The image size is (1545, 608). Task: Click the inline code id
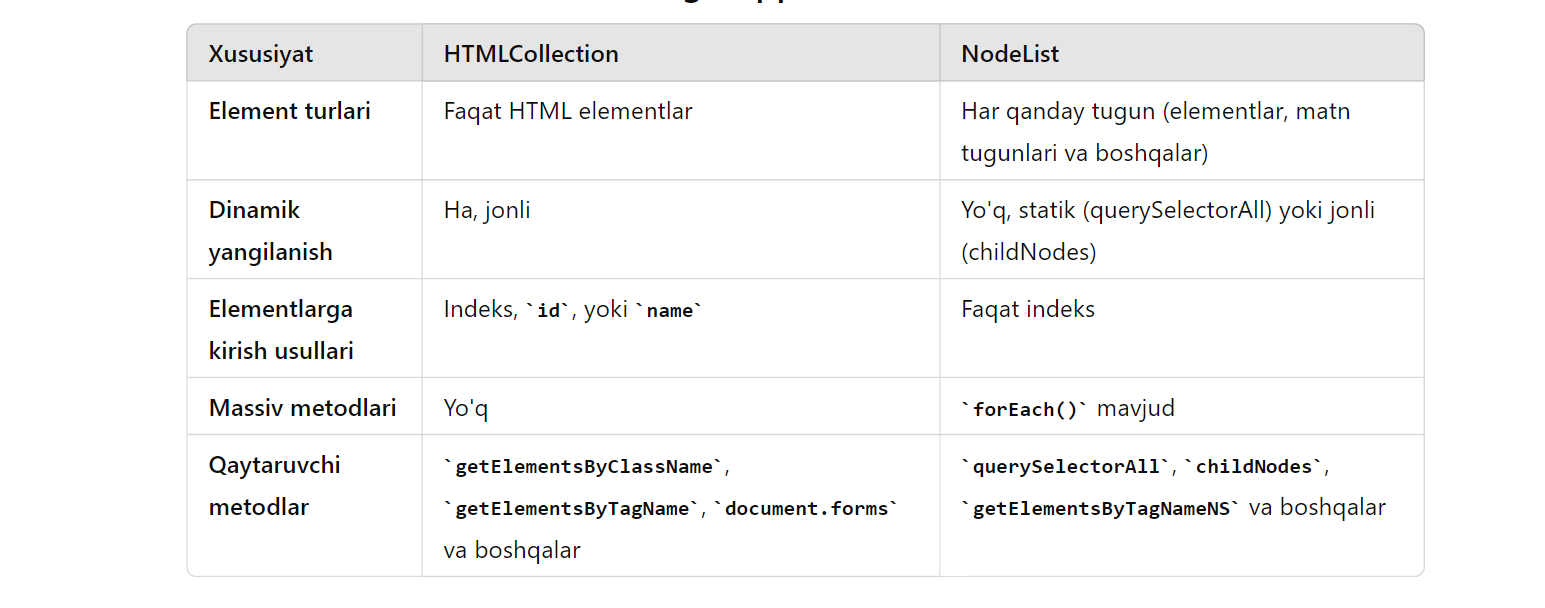click(x=549, y=311)
